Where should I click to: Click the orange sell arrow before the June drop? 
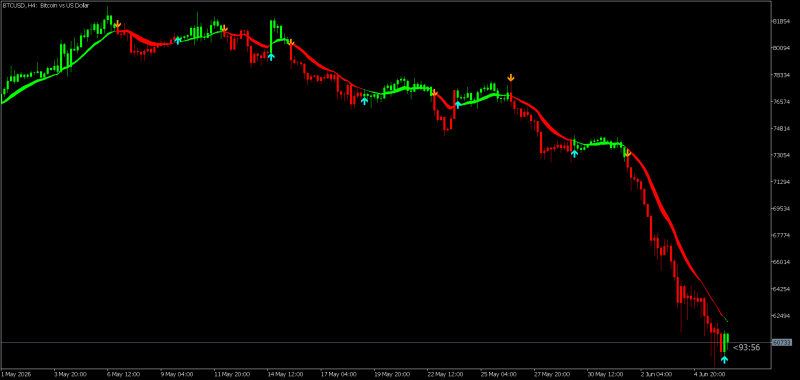628,153
